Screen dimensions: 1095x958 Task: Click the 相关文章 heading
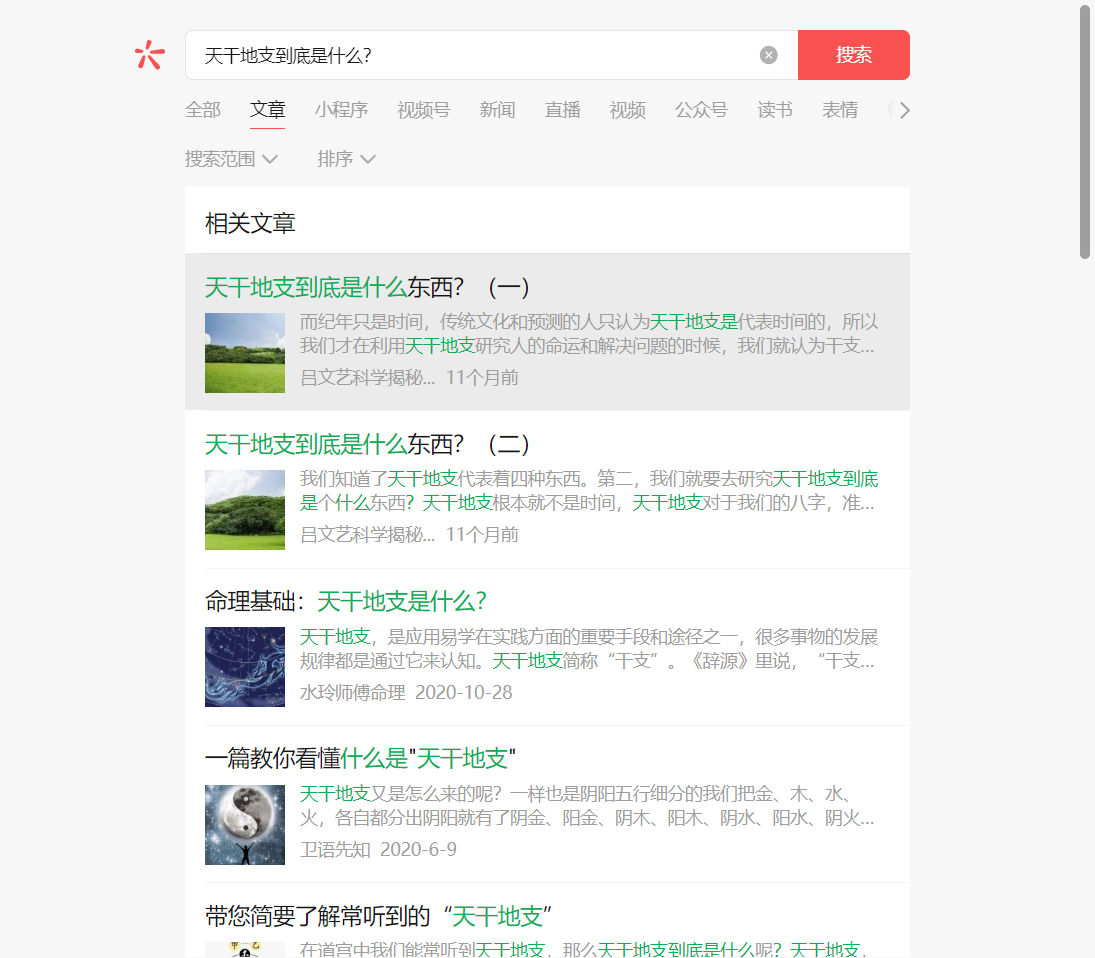[250, 223]
